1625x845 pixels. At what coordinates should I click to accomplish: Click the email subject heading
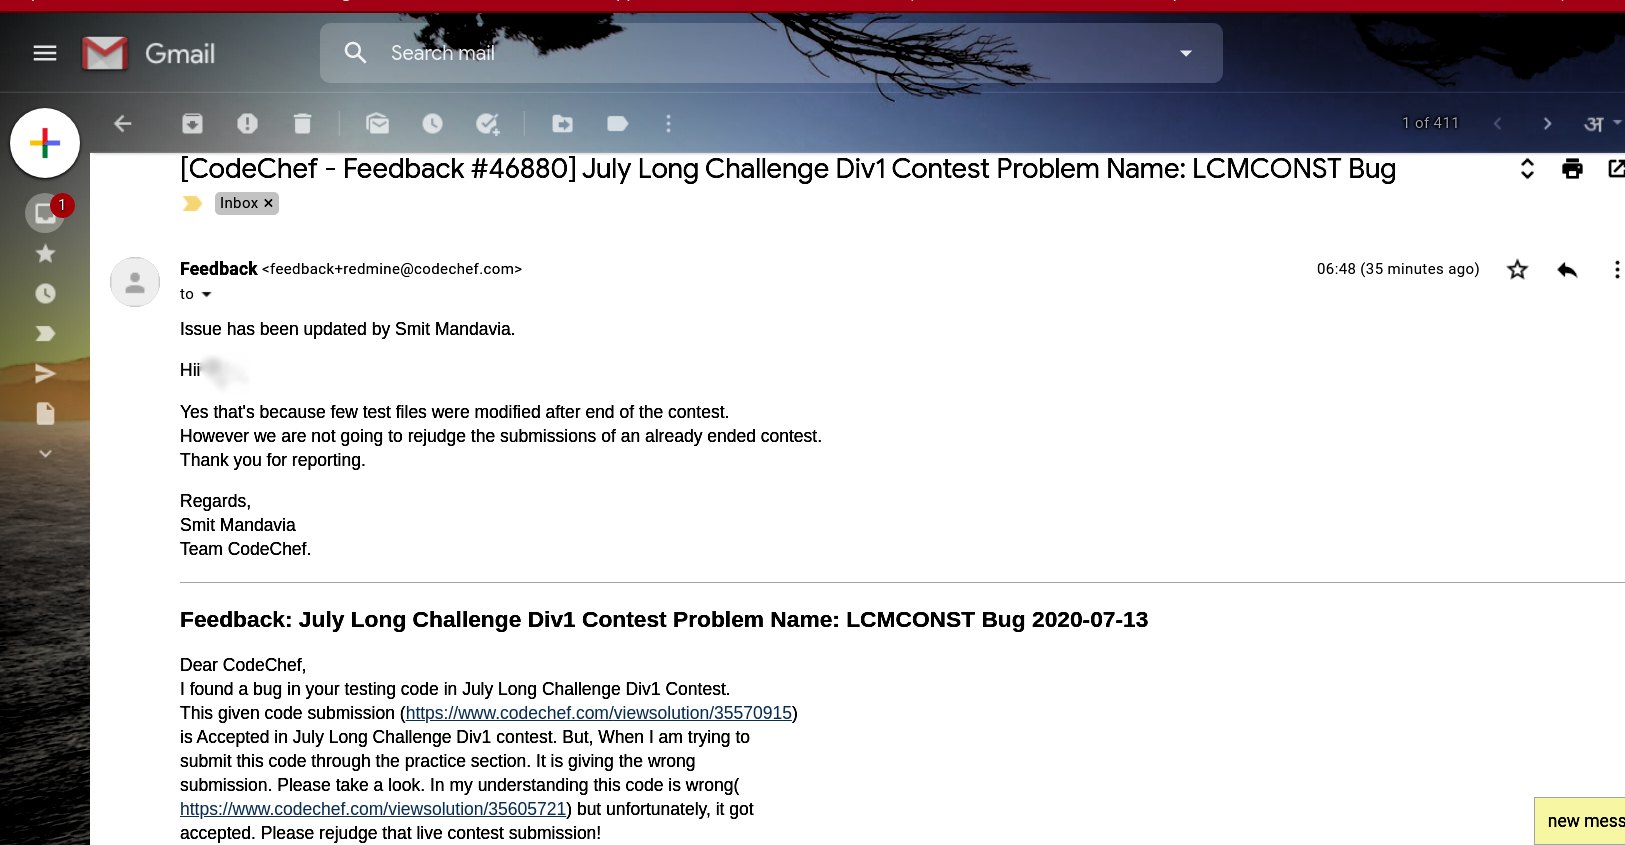788,169
